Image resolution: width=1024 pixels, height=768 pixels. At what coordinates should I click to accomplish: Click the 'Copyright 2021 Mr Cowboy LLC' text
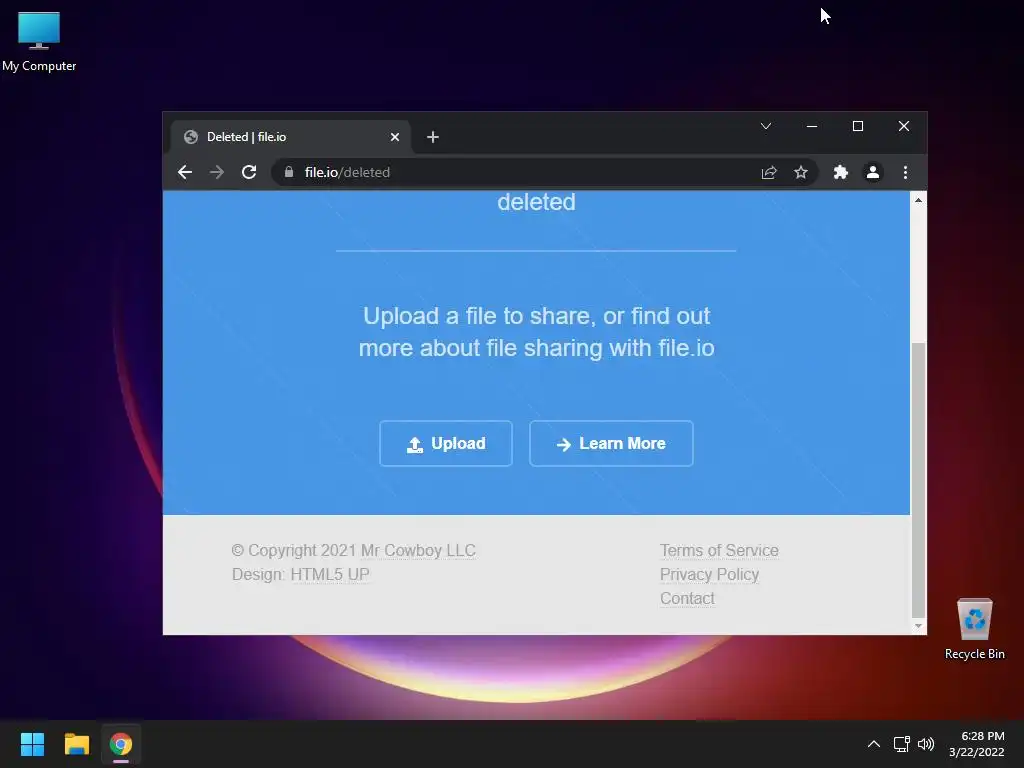pyautogui.click(x=353, y=551)
